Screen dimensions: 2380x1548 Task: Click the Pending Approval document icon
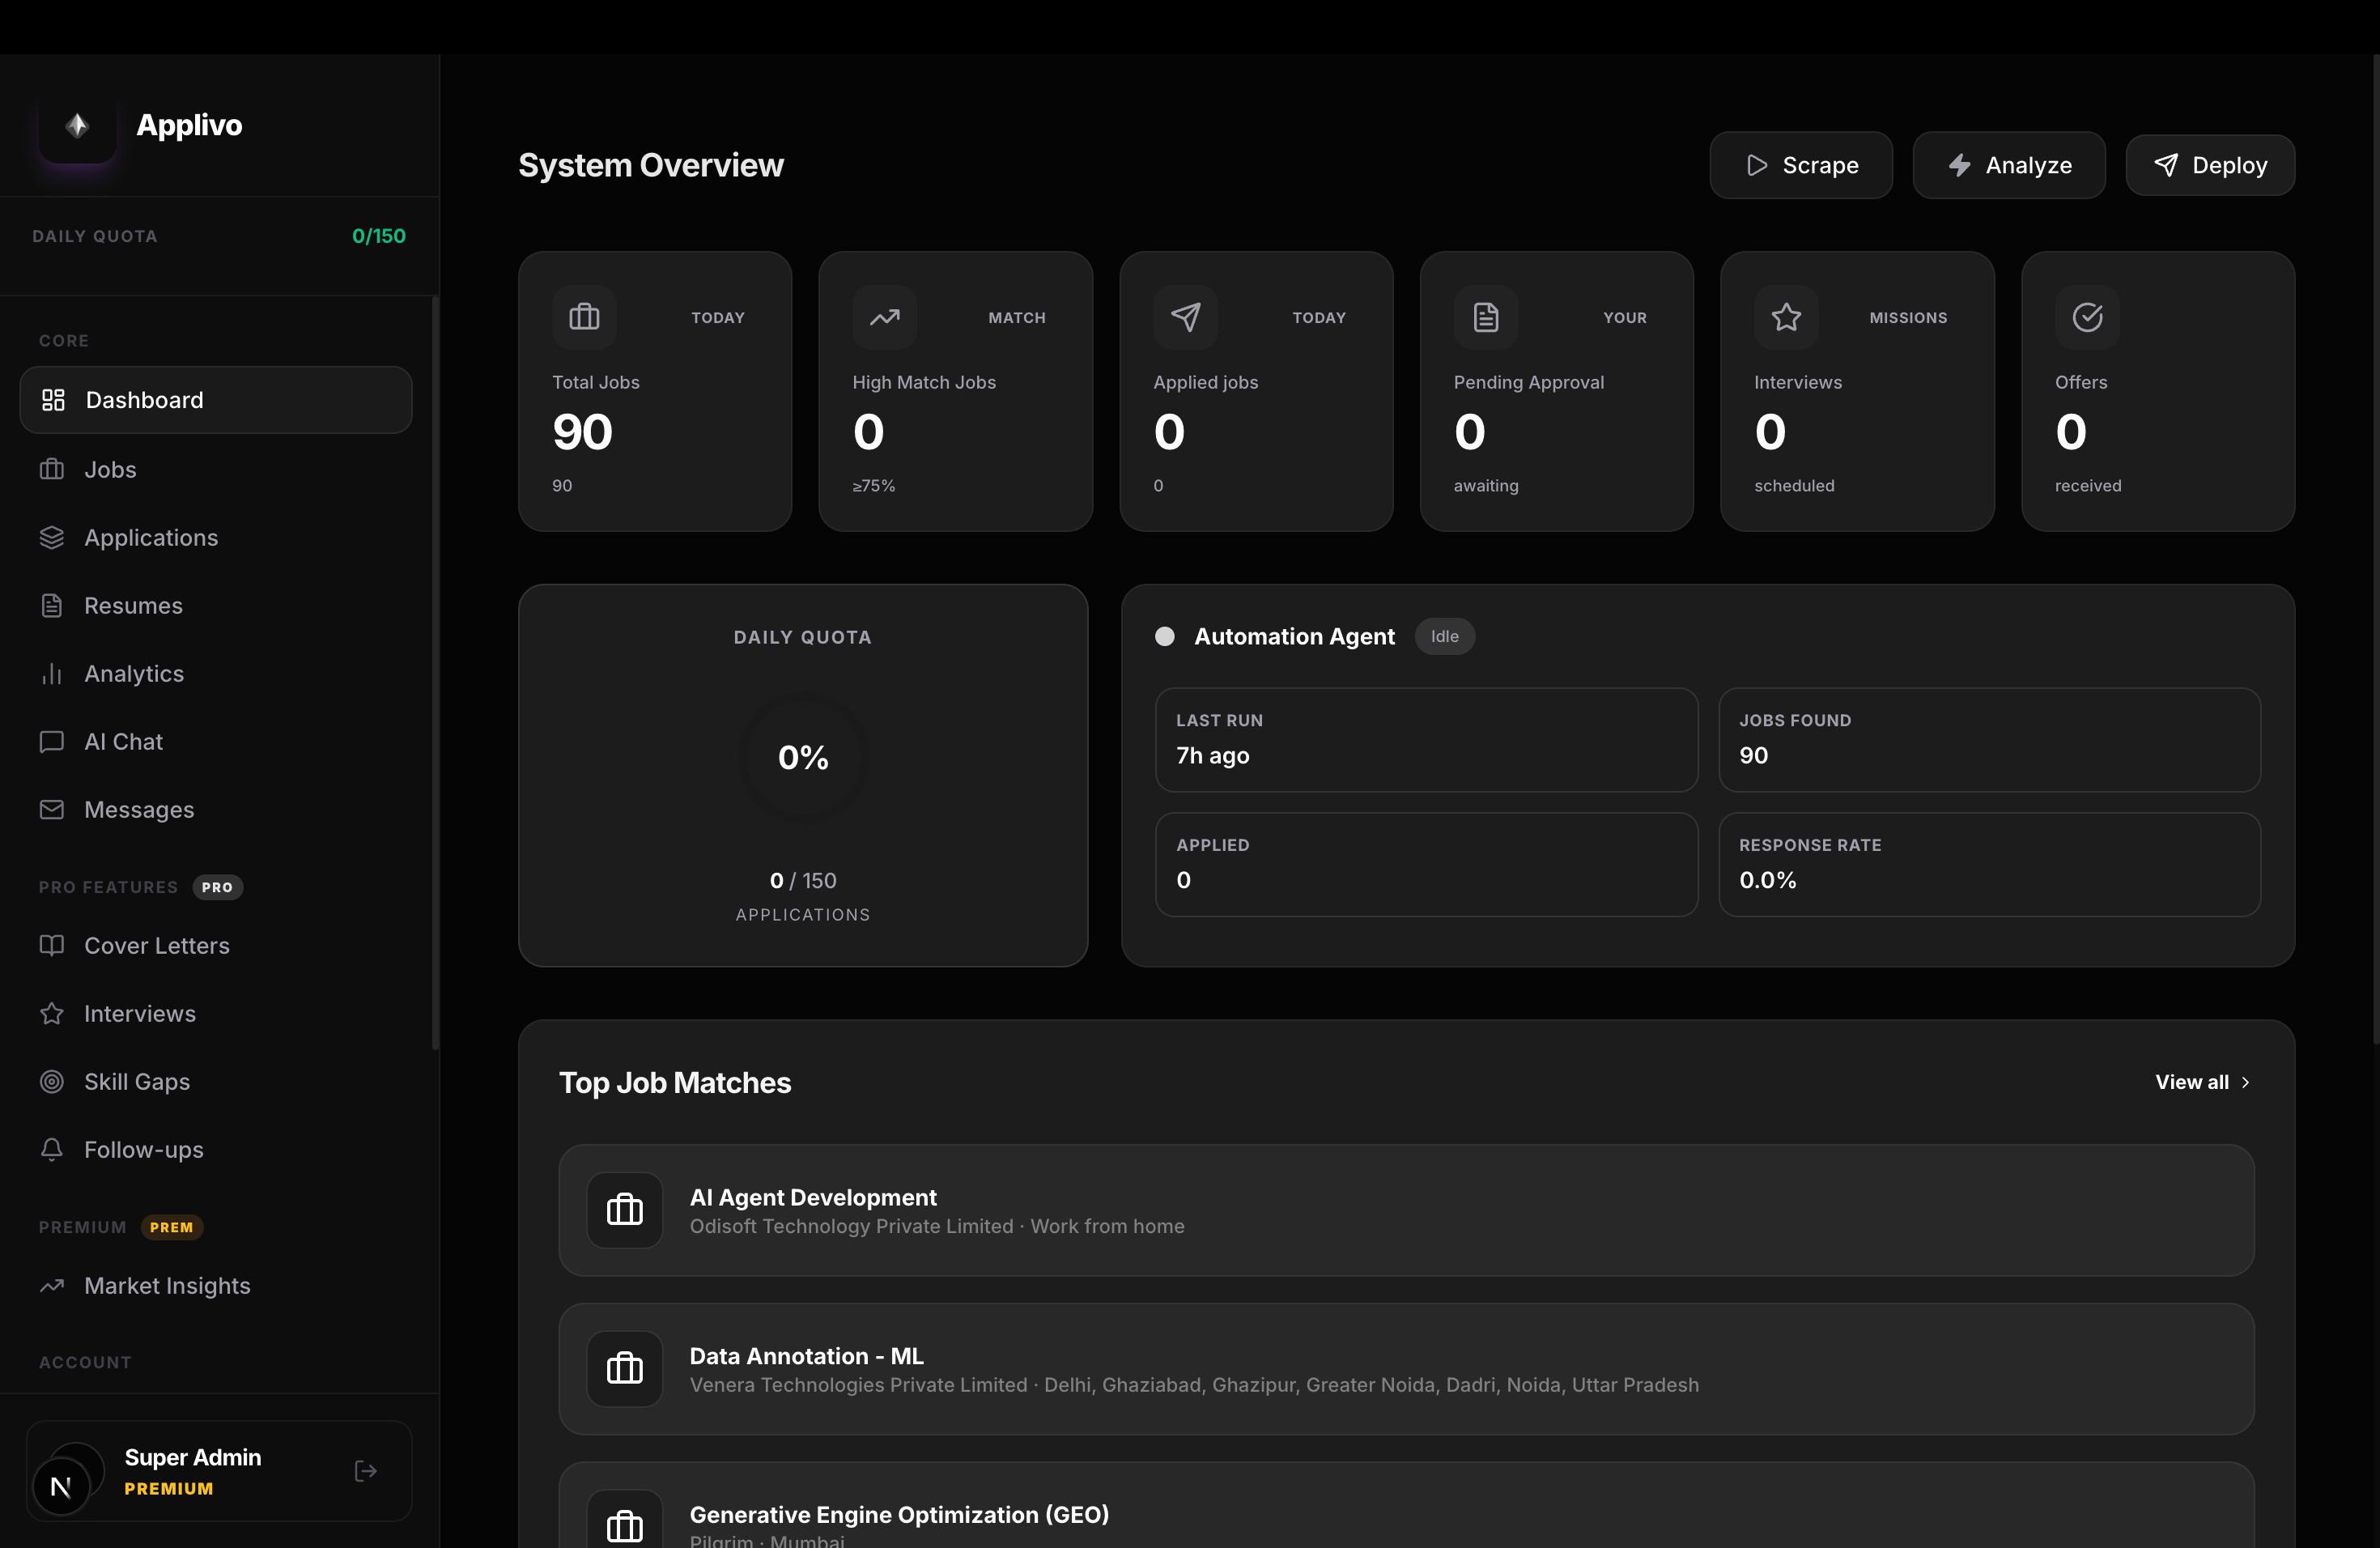(x=1486, y=317)
